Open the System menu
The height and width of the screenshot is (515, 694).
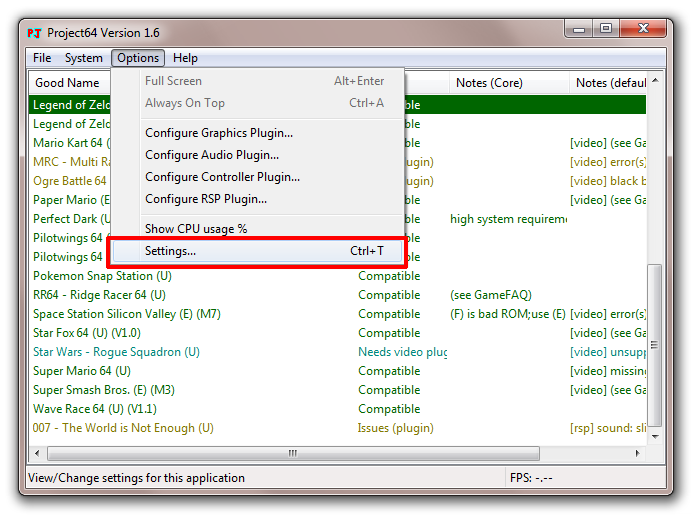click(x=84, y=58)
